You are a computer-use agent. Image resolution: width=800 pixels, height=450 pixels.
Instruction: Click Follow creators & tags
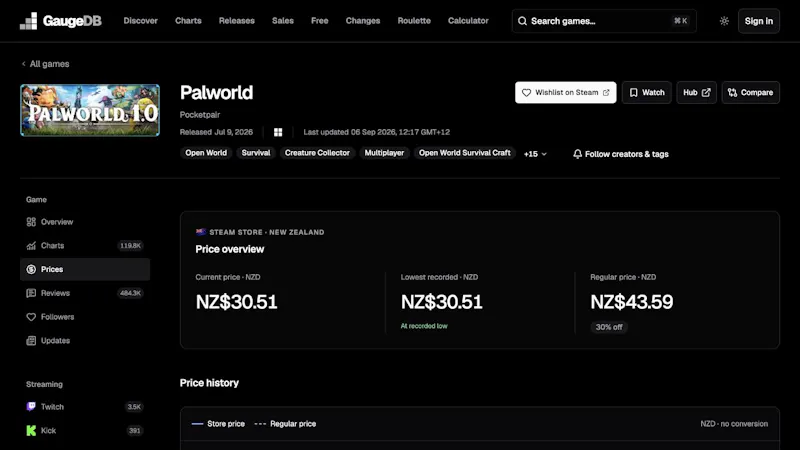click(x=620, y=154)
